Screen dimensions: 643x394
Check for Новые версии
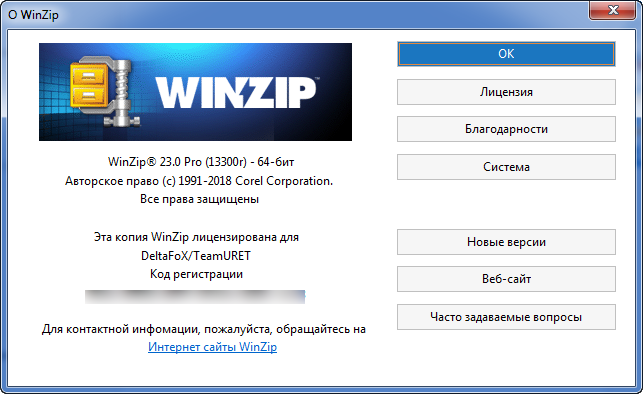point(506,242)
